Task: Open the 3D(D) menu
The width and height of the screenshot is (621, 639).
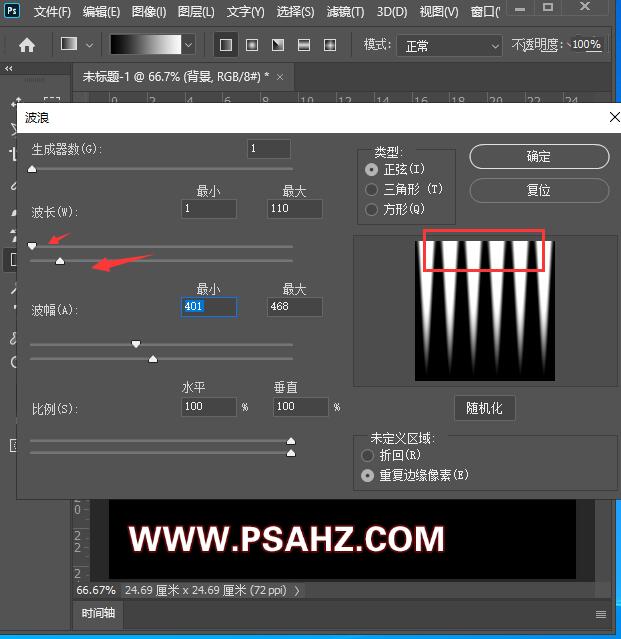Action: coord(392,11)
